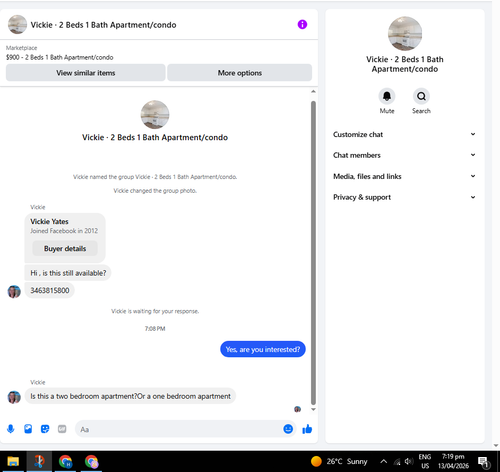Click 'Vickie Yates' name in buyer card
The image size is (500, 472).
tap(49, 221)
